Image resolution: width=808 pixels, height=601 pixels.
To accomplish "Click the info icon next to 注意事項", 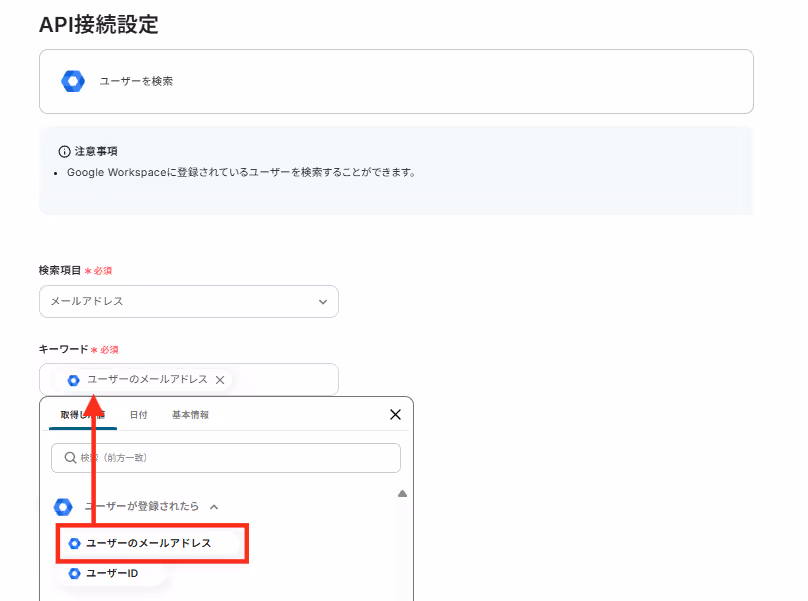I will 64,152.
